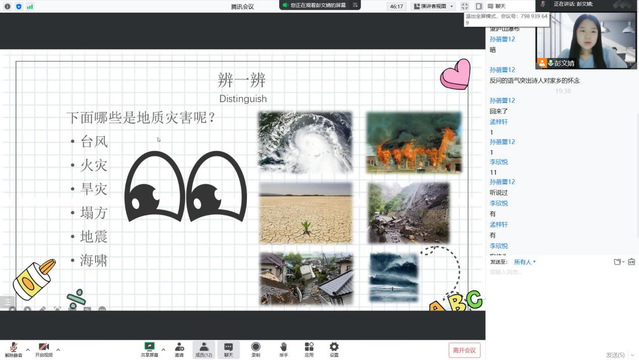Open the 应用 apps icon

[309, 349]
